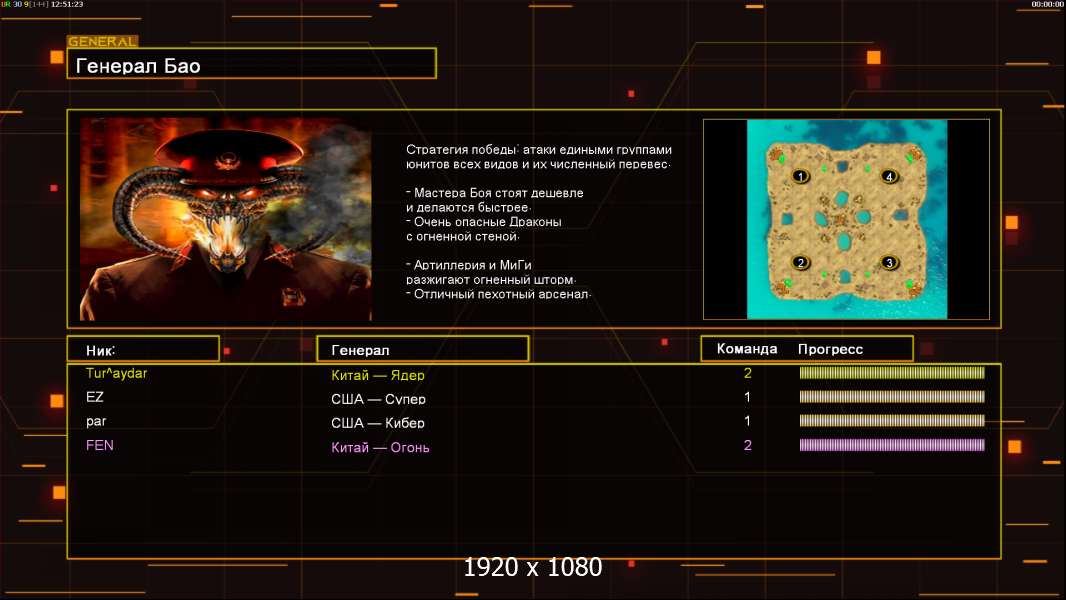Click start position 1 on the minimap
The height and width of the screenshot is (600, 1066).
[801, 177]
